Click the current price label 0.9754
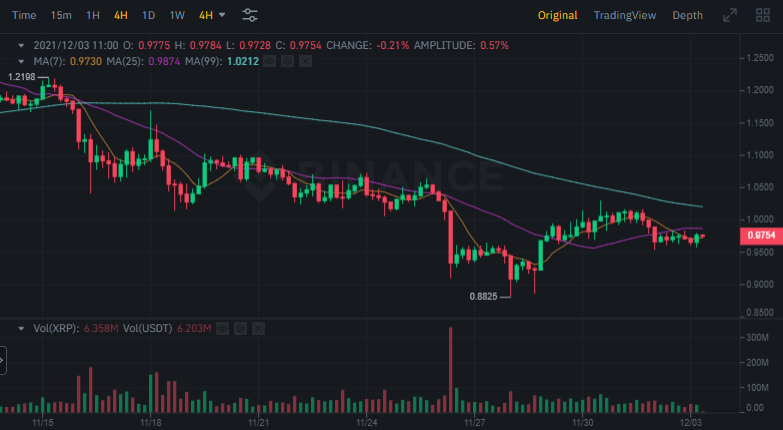Screen dimensions: 783x430 click(760, 235)
